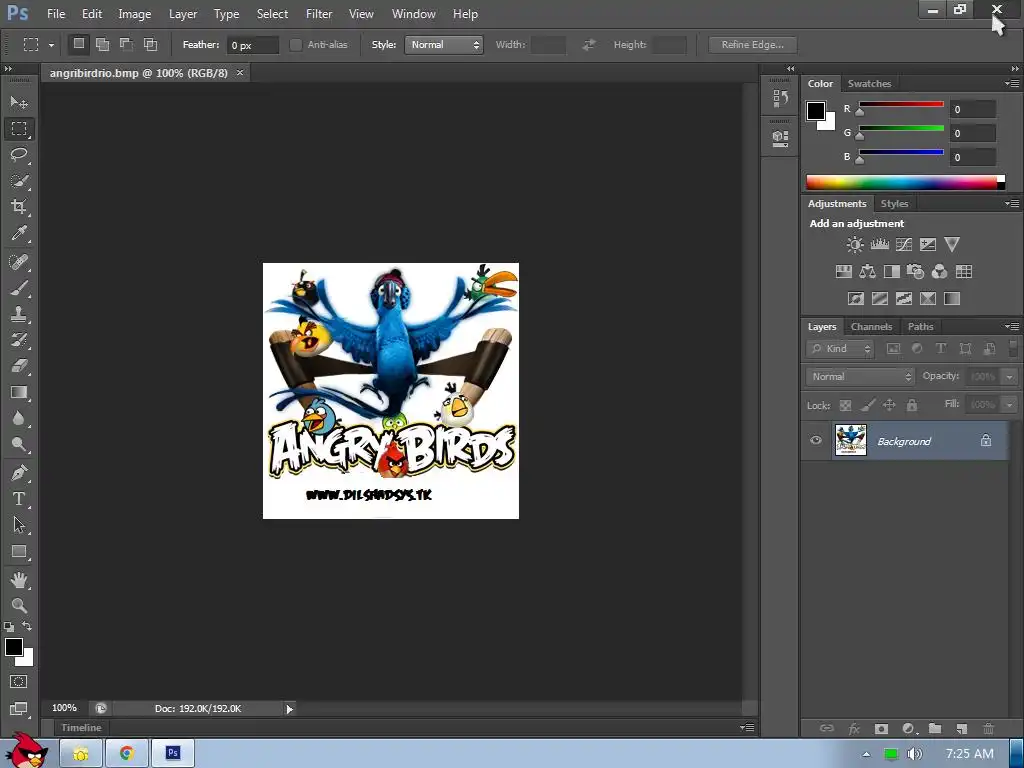Add a Levels adjustment

click(880, 245)
